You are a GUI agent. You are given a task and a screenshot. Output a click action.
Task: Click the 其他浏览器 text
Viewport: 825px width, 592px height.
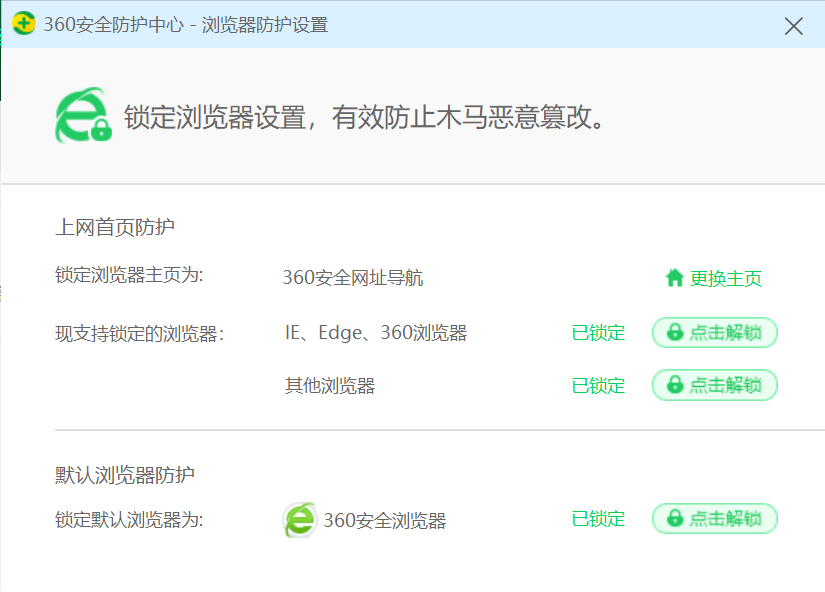(x=330, y=386)
